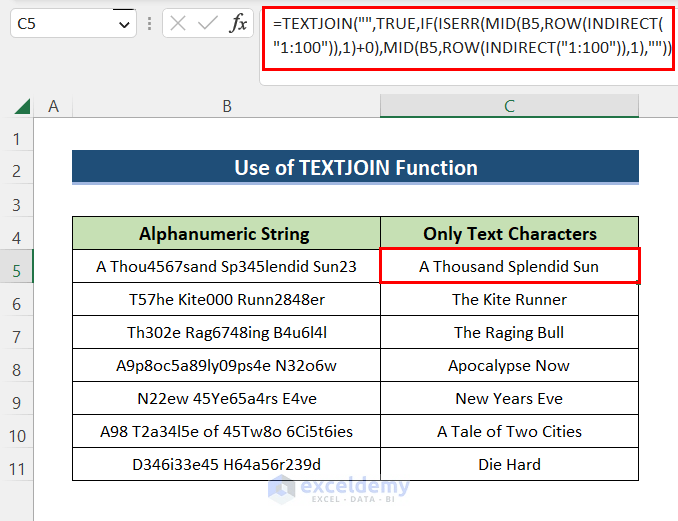The width and height of the screenshot is (678, 521).
Task: Select column B header
Action: point(227,106)
